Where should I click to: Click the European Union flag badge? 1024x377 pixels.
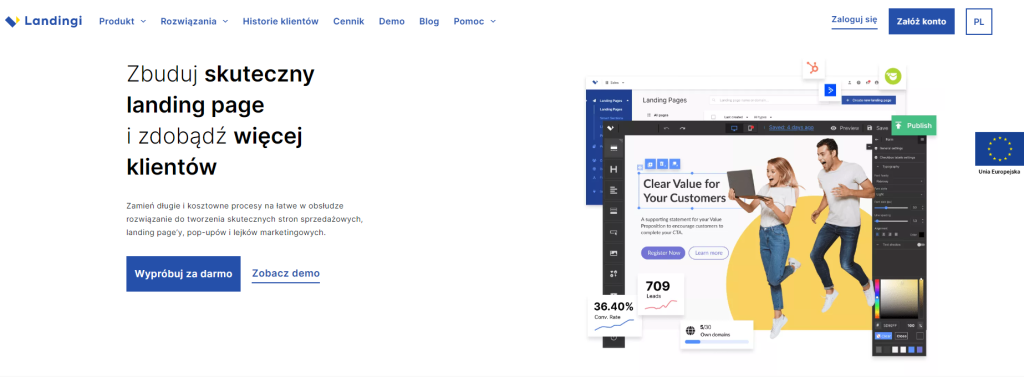(999, 148)
